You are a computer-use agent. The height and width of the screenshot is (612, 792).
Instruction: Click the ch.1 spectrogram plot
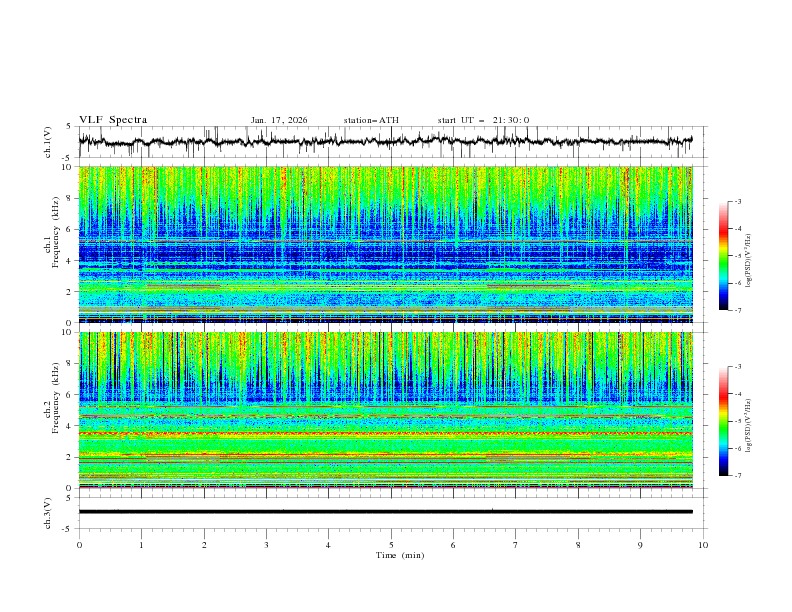tap(385, 244)
